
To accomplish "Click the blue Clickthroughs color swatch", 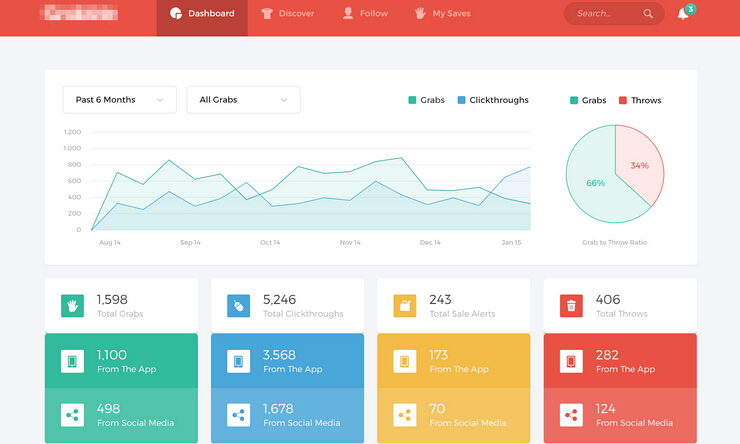I will [x=462, y=100].
